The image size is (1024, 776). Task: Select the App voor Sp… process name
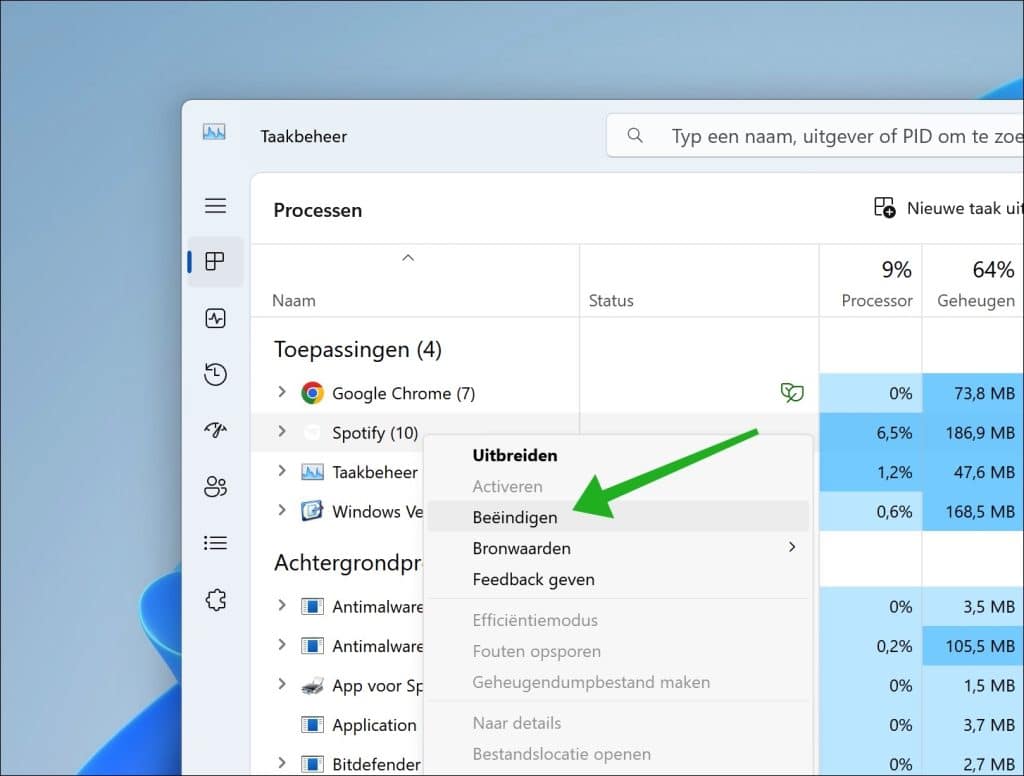pos(377,686)
